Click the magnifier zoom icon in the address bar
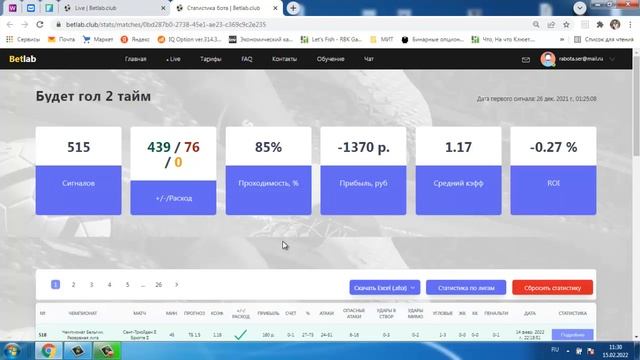Image resolution: width=640 pixels, height=360 pixels. pyautogui.click(x=536, y=24)
